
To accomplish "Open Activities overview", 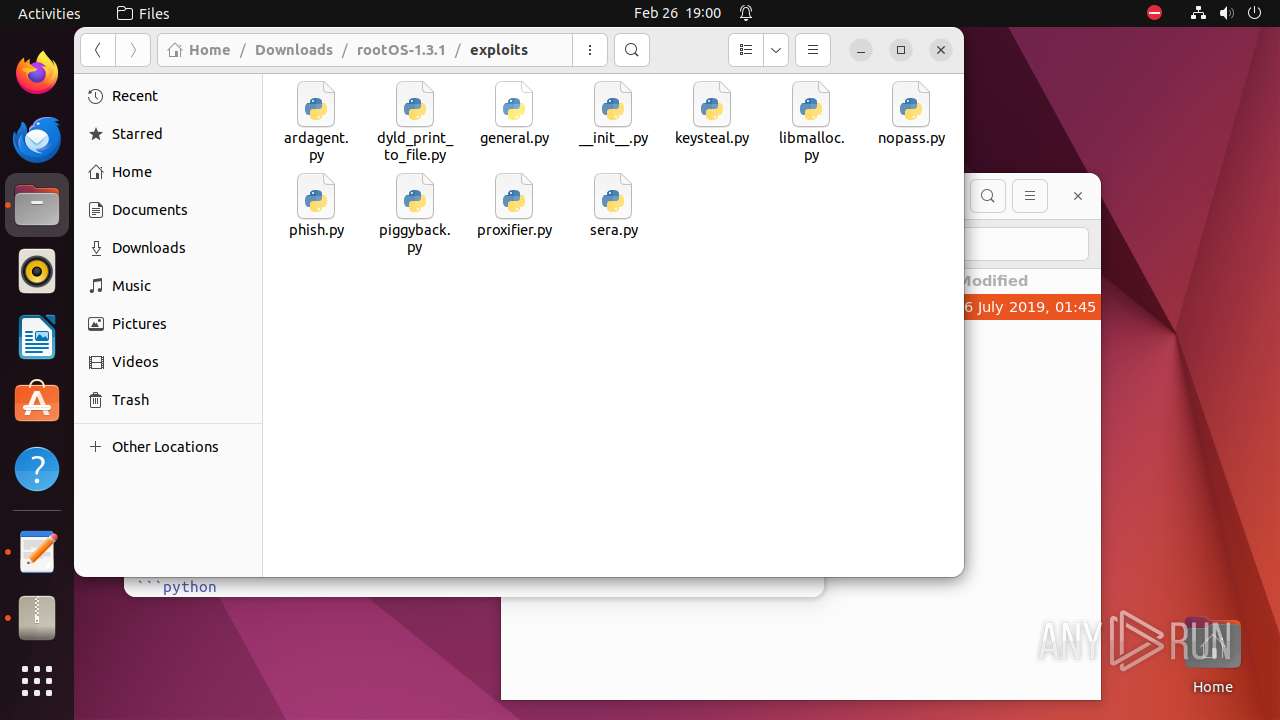I will (49, 13).
